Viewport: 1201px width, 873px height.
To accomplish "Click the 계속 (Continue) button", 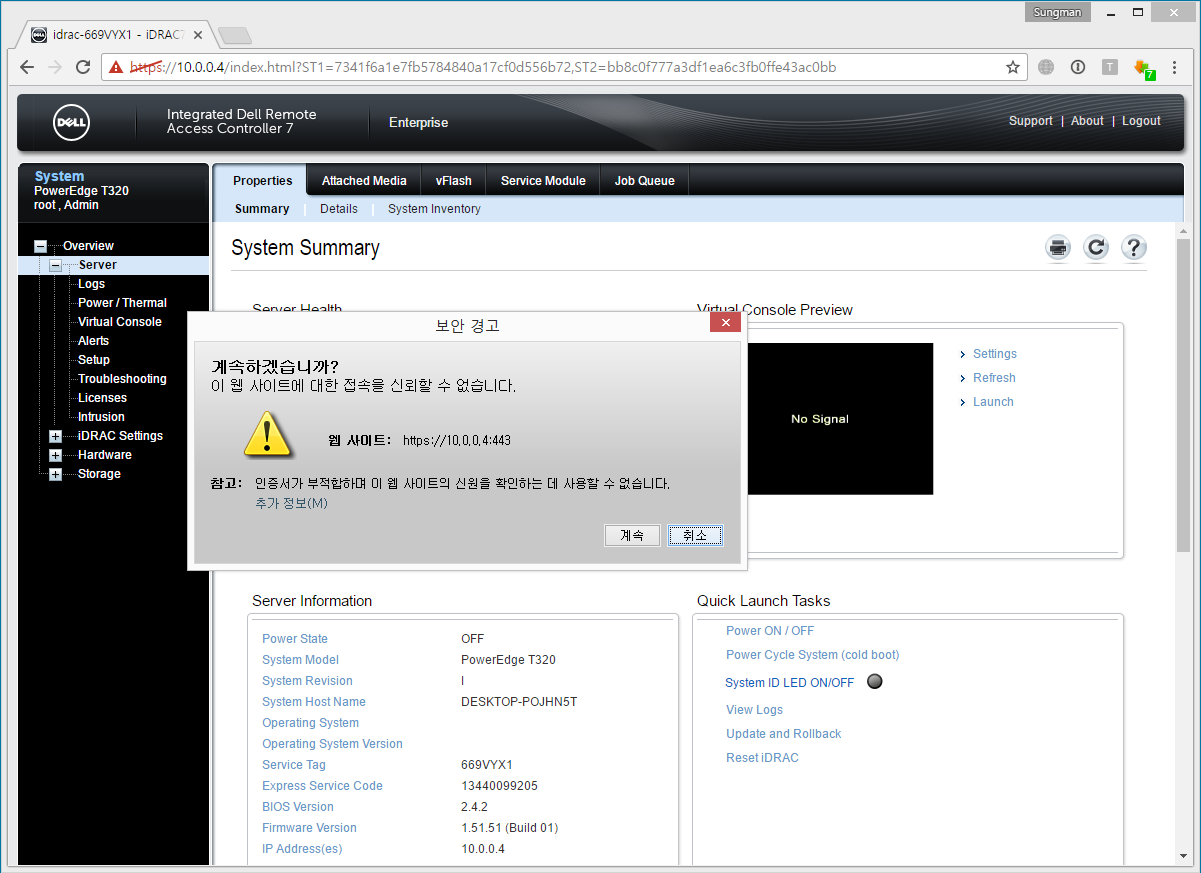I will (632, 535).
